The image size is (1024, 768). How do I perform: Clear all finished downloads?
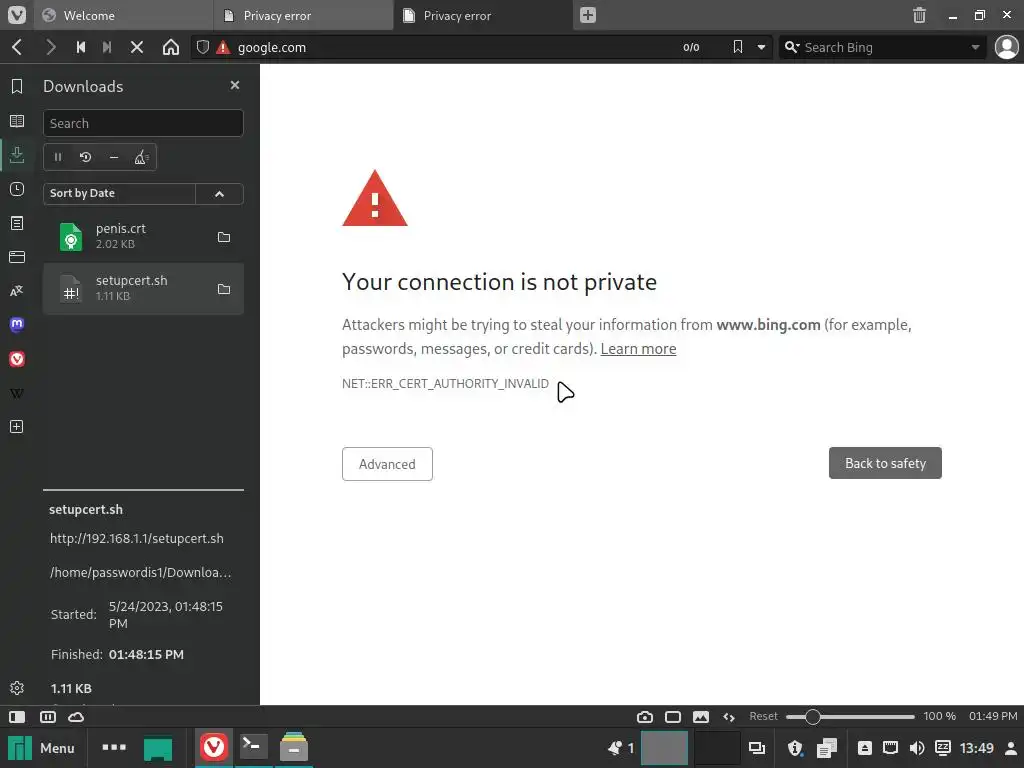coord(141,157)
